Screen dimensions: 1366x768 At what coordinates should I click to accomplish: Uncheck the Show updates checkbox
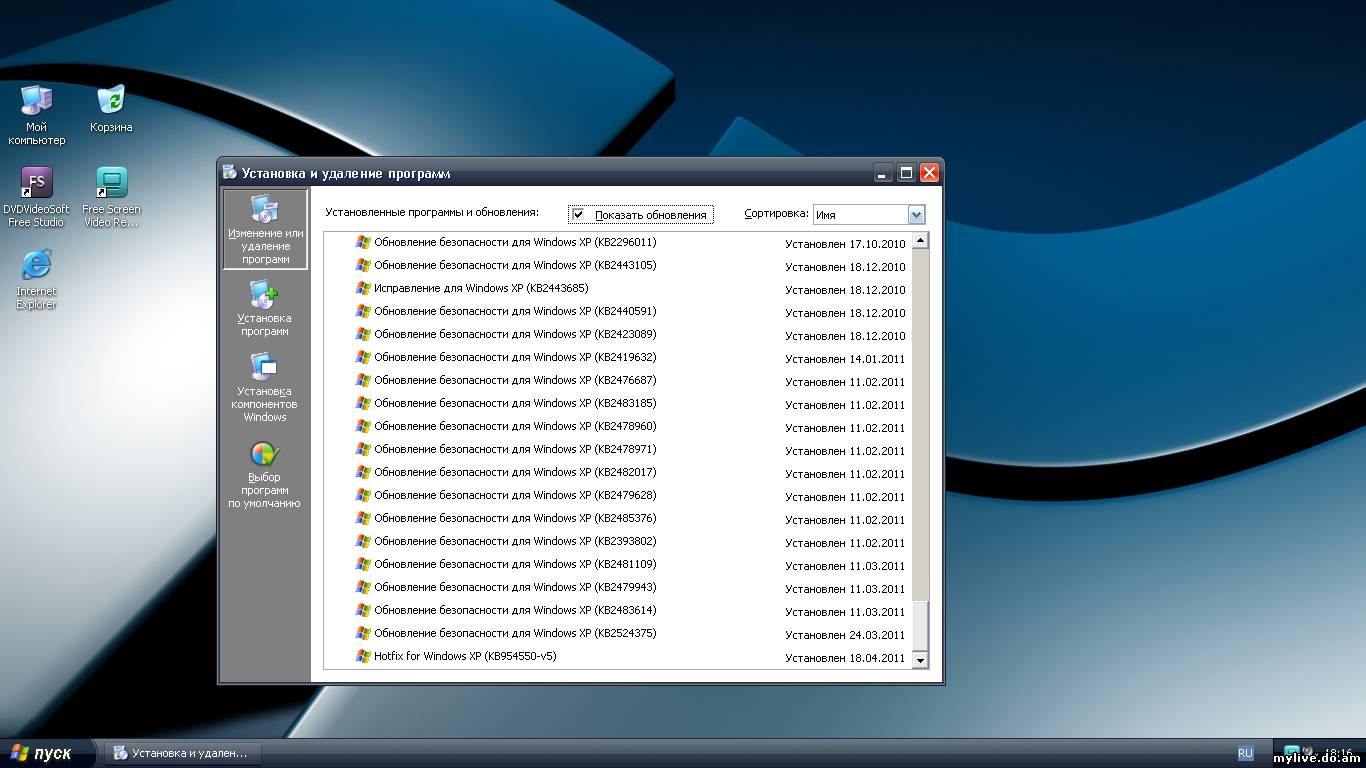point(578,214)
